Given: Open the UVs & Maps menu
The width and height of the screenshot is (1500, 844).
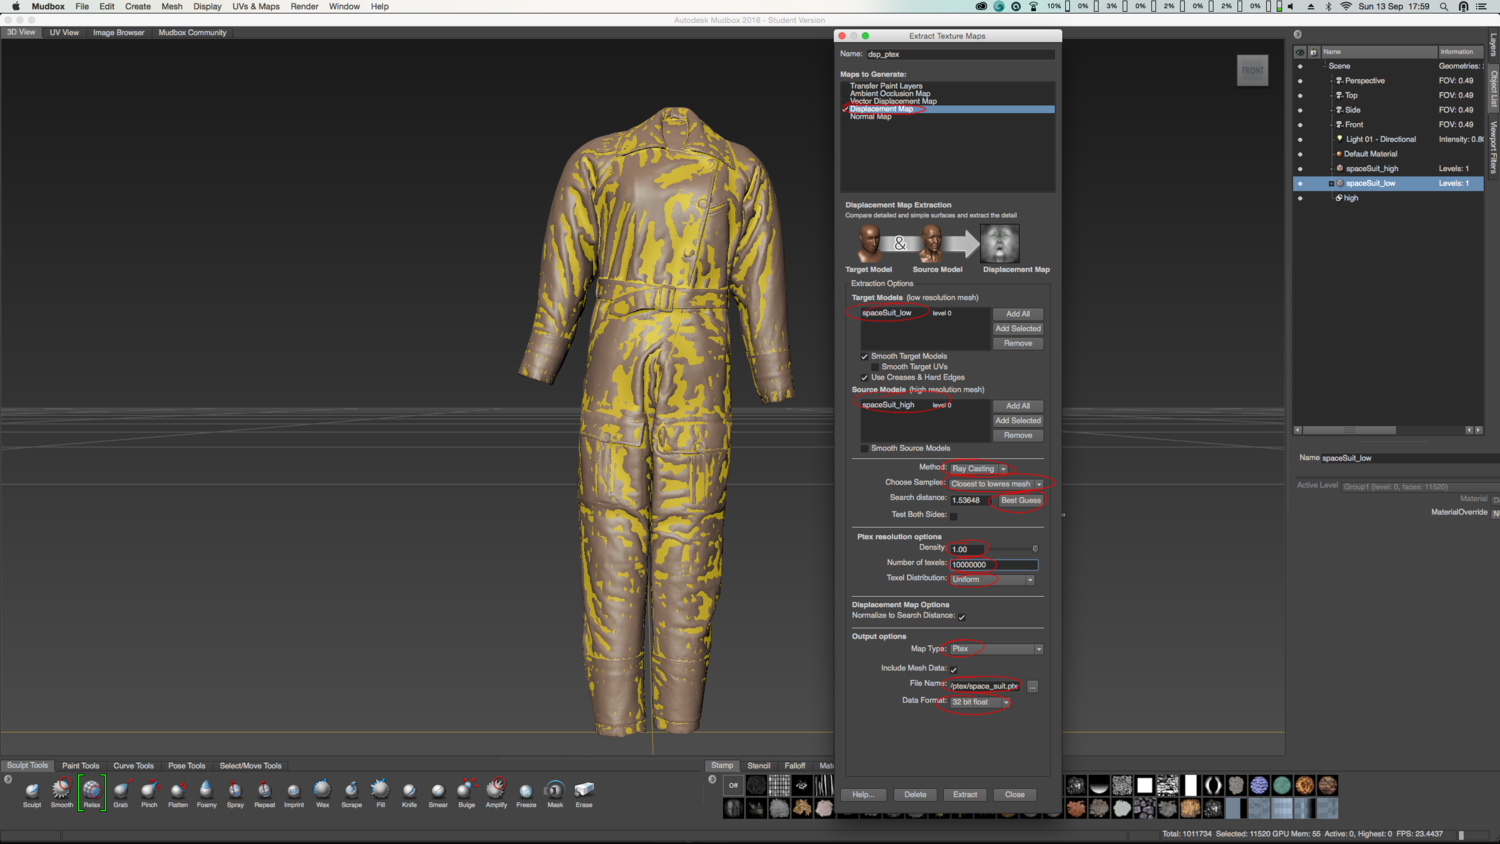Looking at the screenshot, I should coord(256,7).
